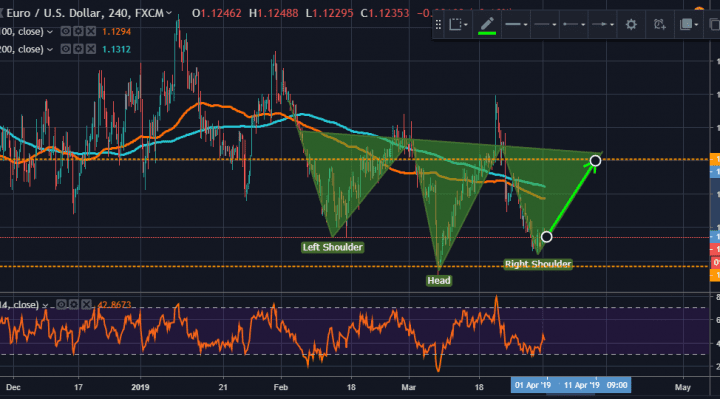Select the line color pencil with green swatch
The width and height of the screenshot is (720, 399).
[487, 25]
